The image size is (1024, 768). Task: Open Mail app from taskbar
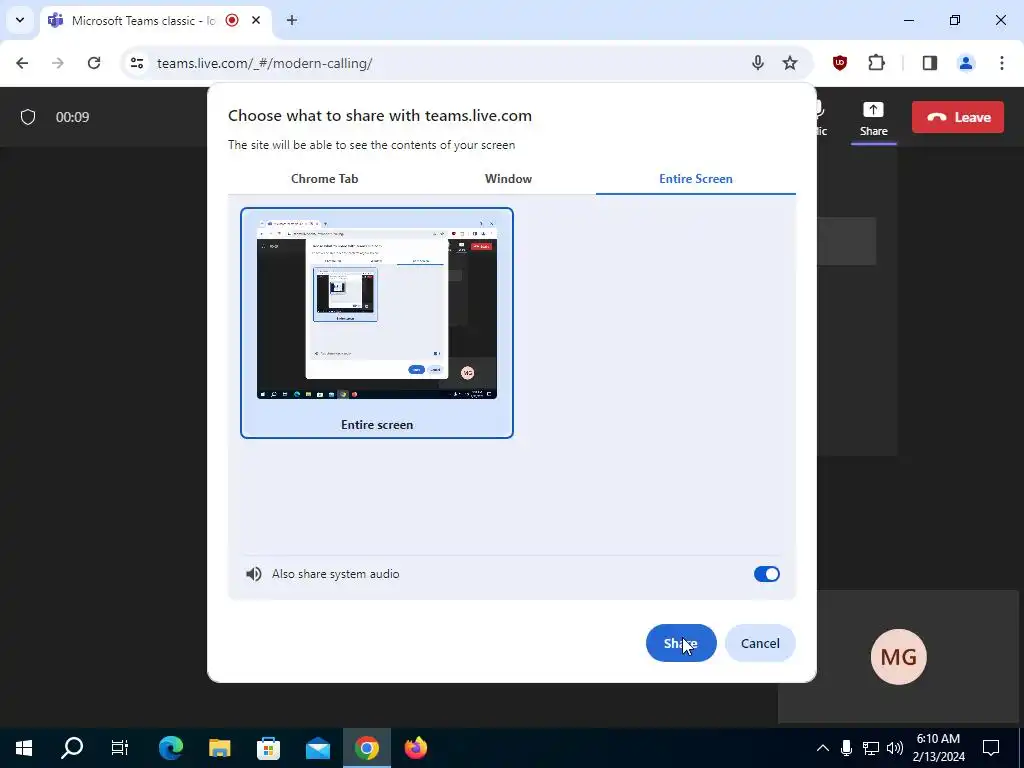[318, 748]
